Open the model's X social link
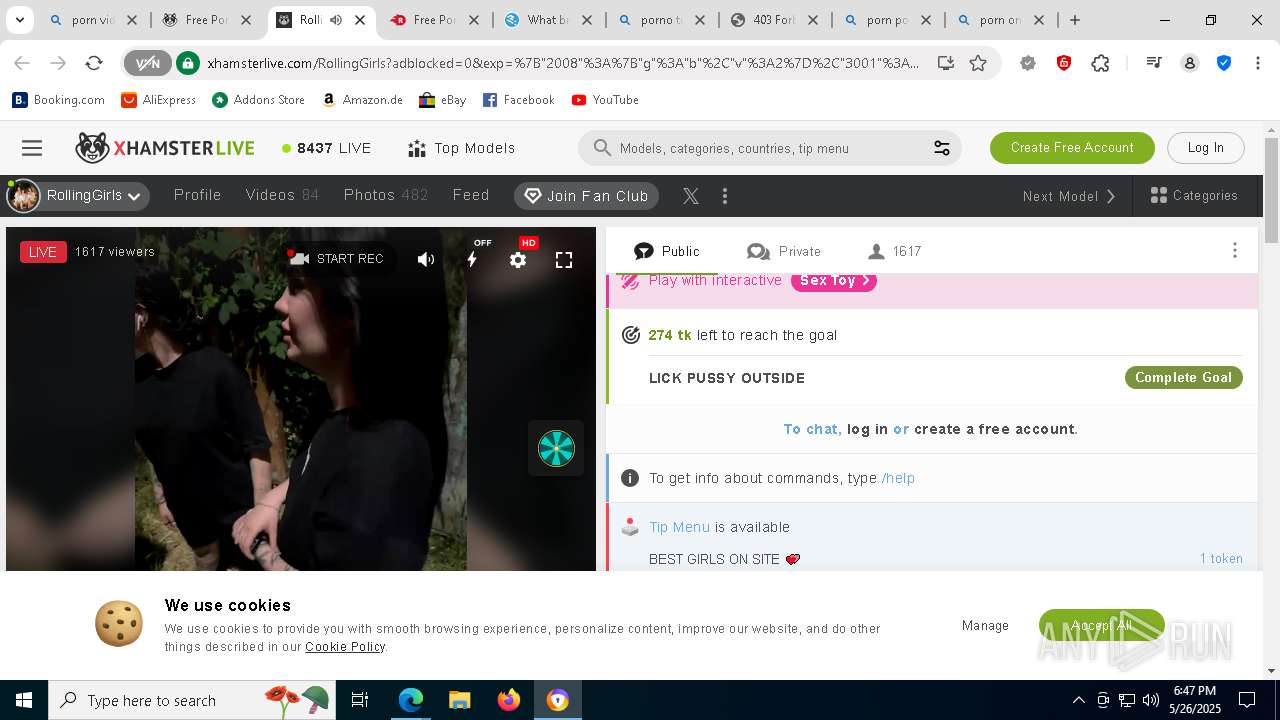 click(691, 196)
